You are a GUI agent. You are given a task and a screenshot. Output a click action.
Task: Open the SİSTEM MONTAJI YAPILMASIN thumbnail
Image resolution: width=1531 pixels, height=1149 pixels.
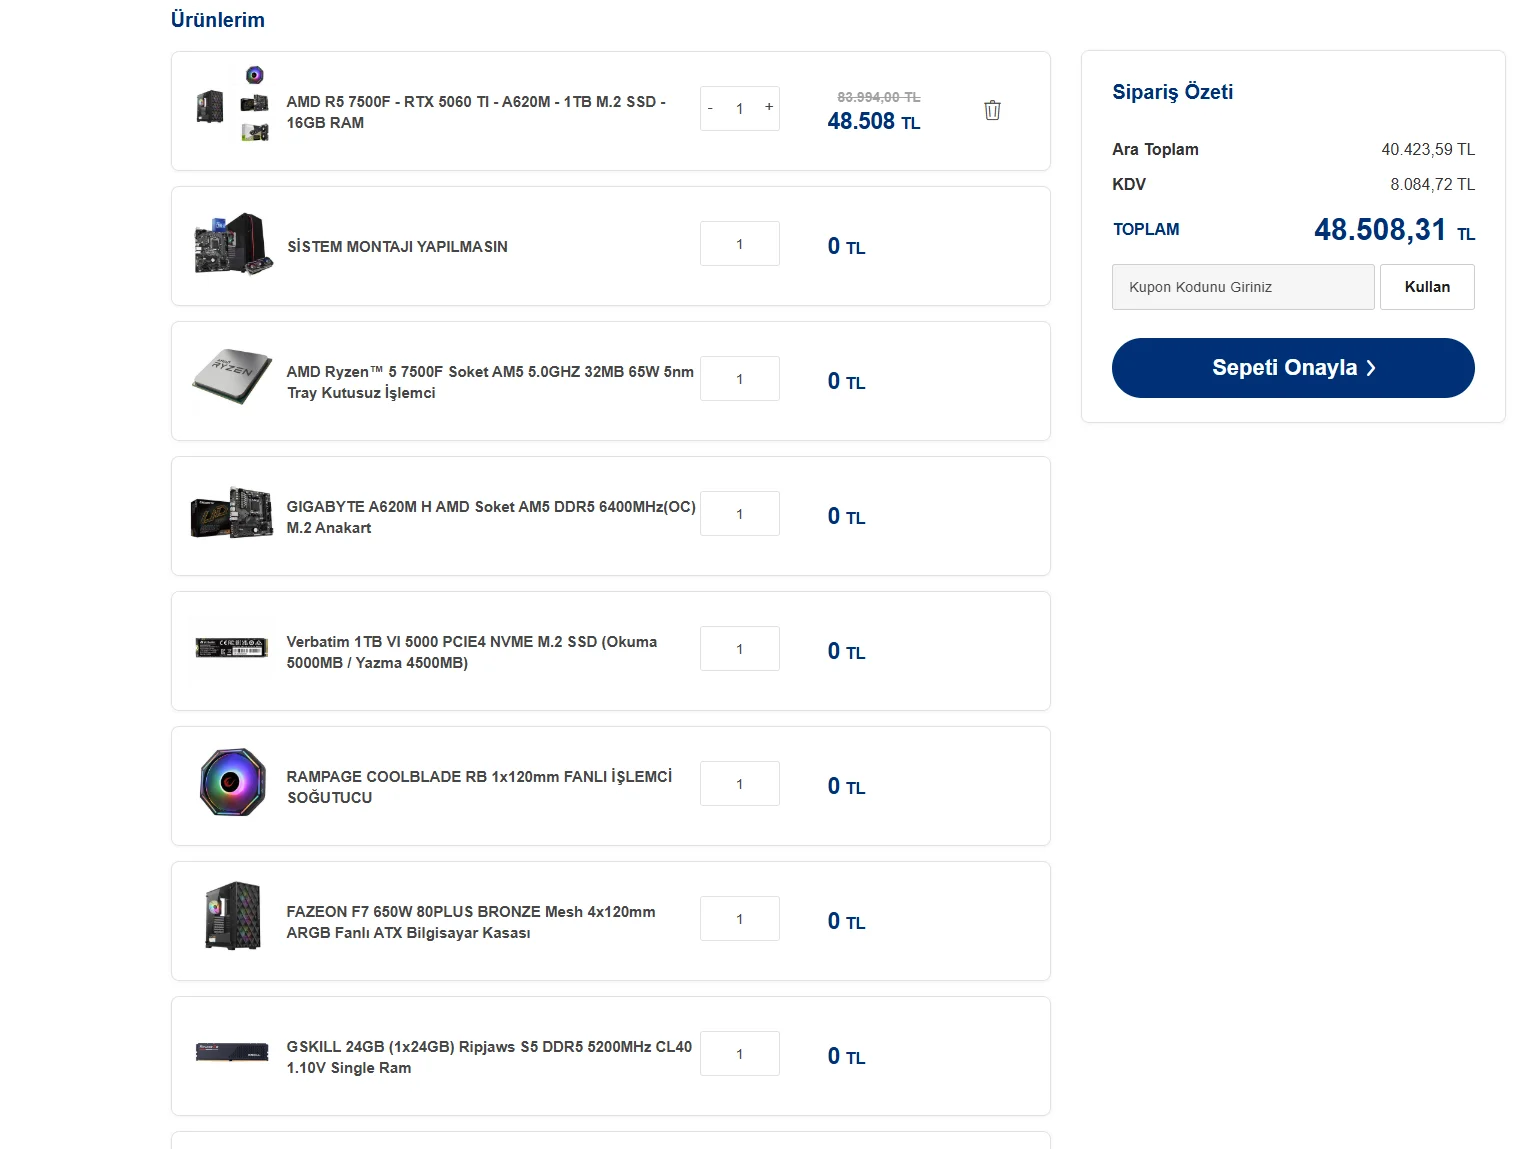point(233,244)
